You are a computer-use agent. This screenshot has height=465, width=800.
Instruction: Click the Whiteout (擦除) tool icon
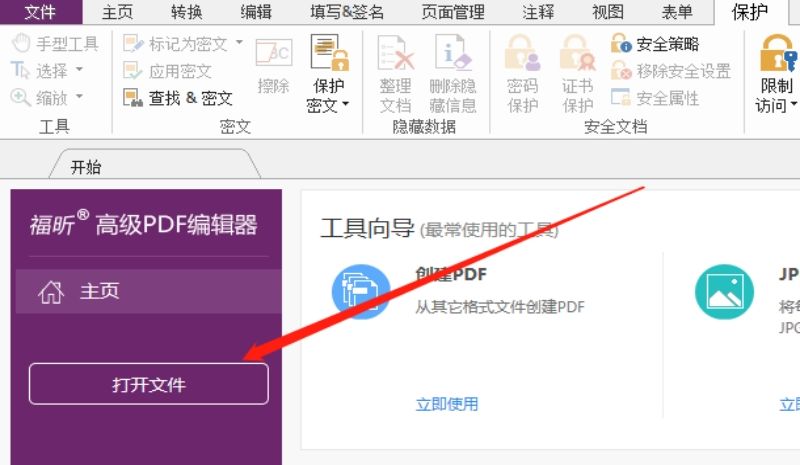point(274,53)
